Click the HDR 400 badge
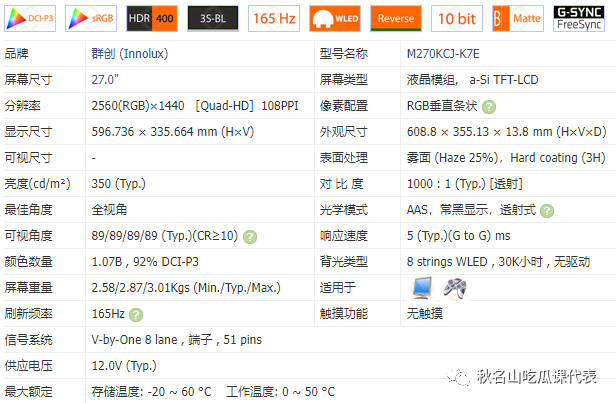 152,18
